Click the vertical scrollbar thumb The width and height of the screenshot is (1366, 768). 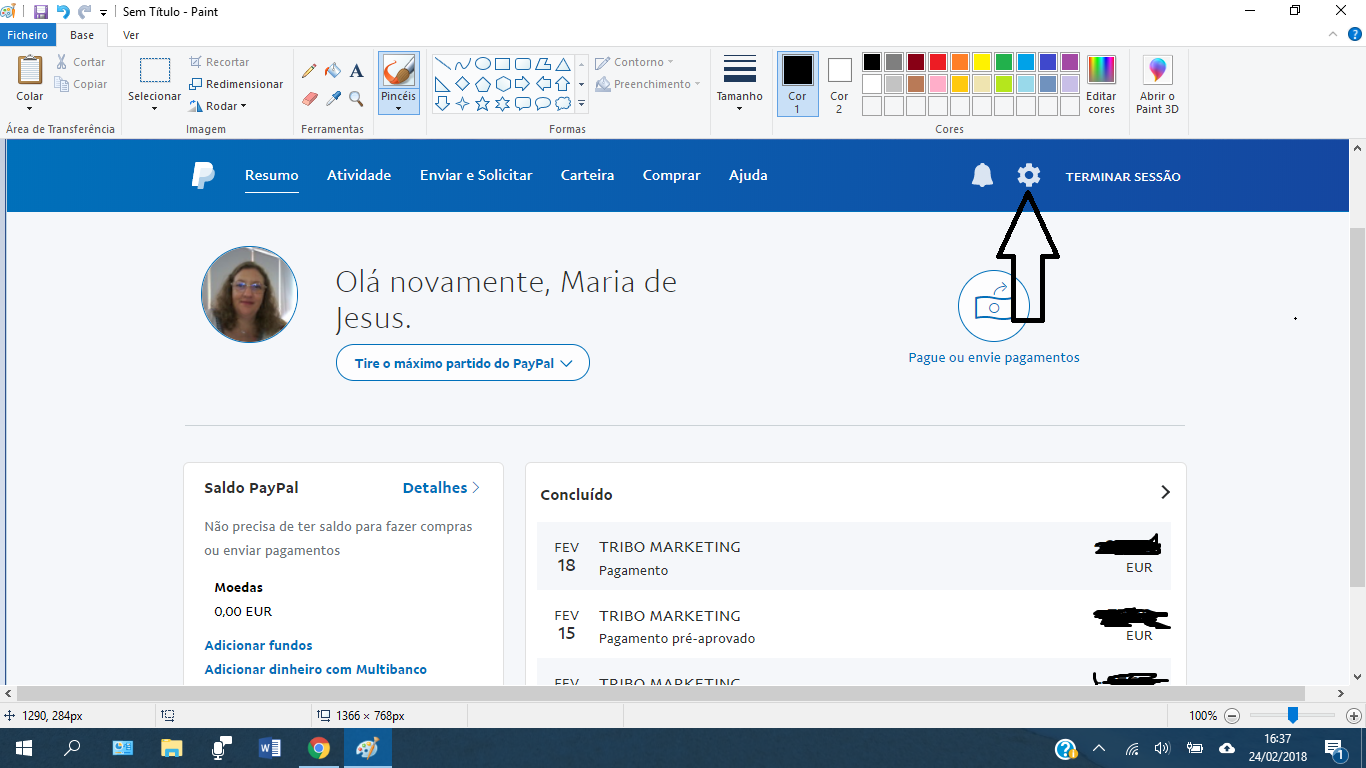[1357, 407]
